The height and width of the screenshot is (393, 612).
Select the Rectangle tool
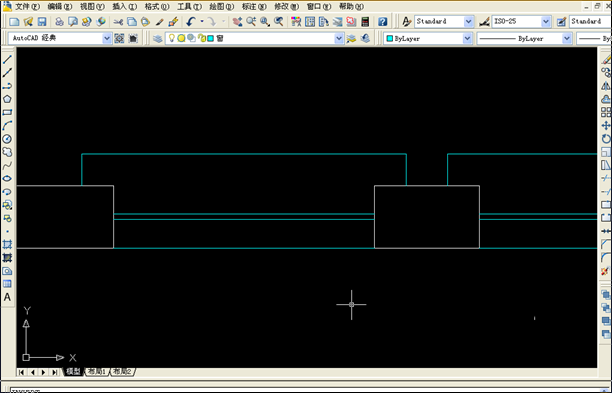tap(7, 112)
